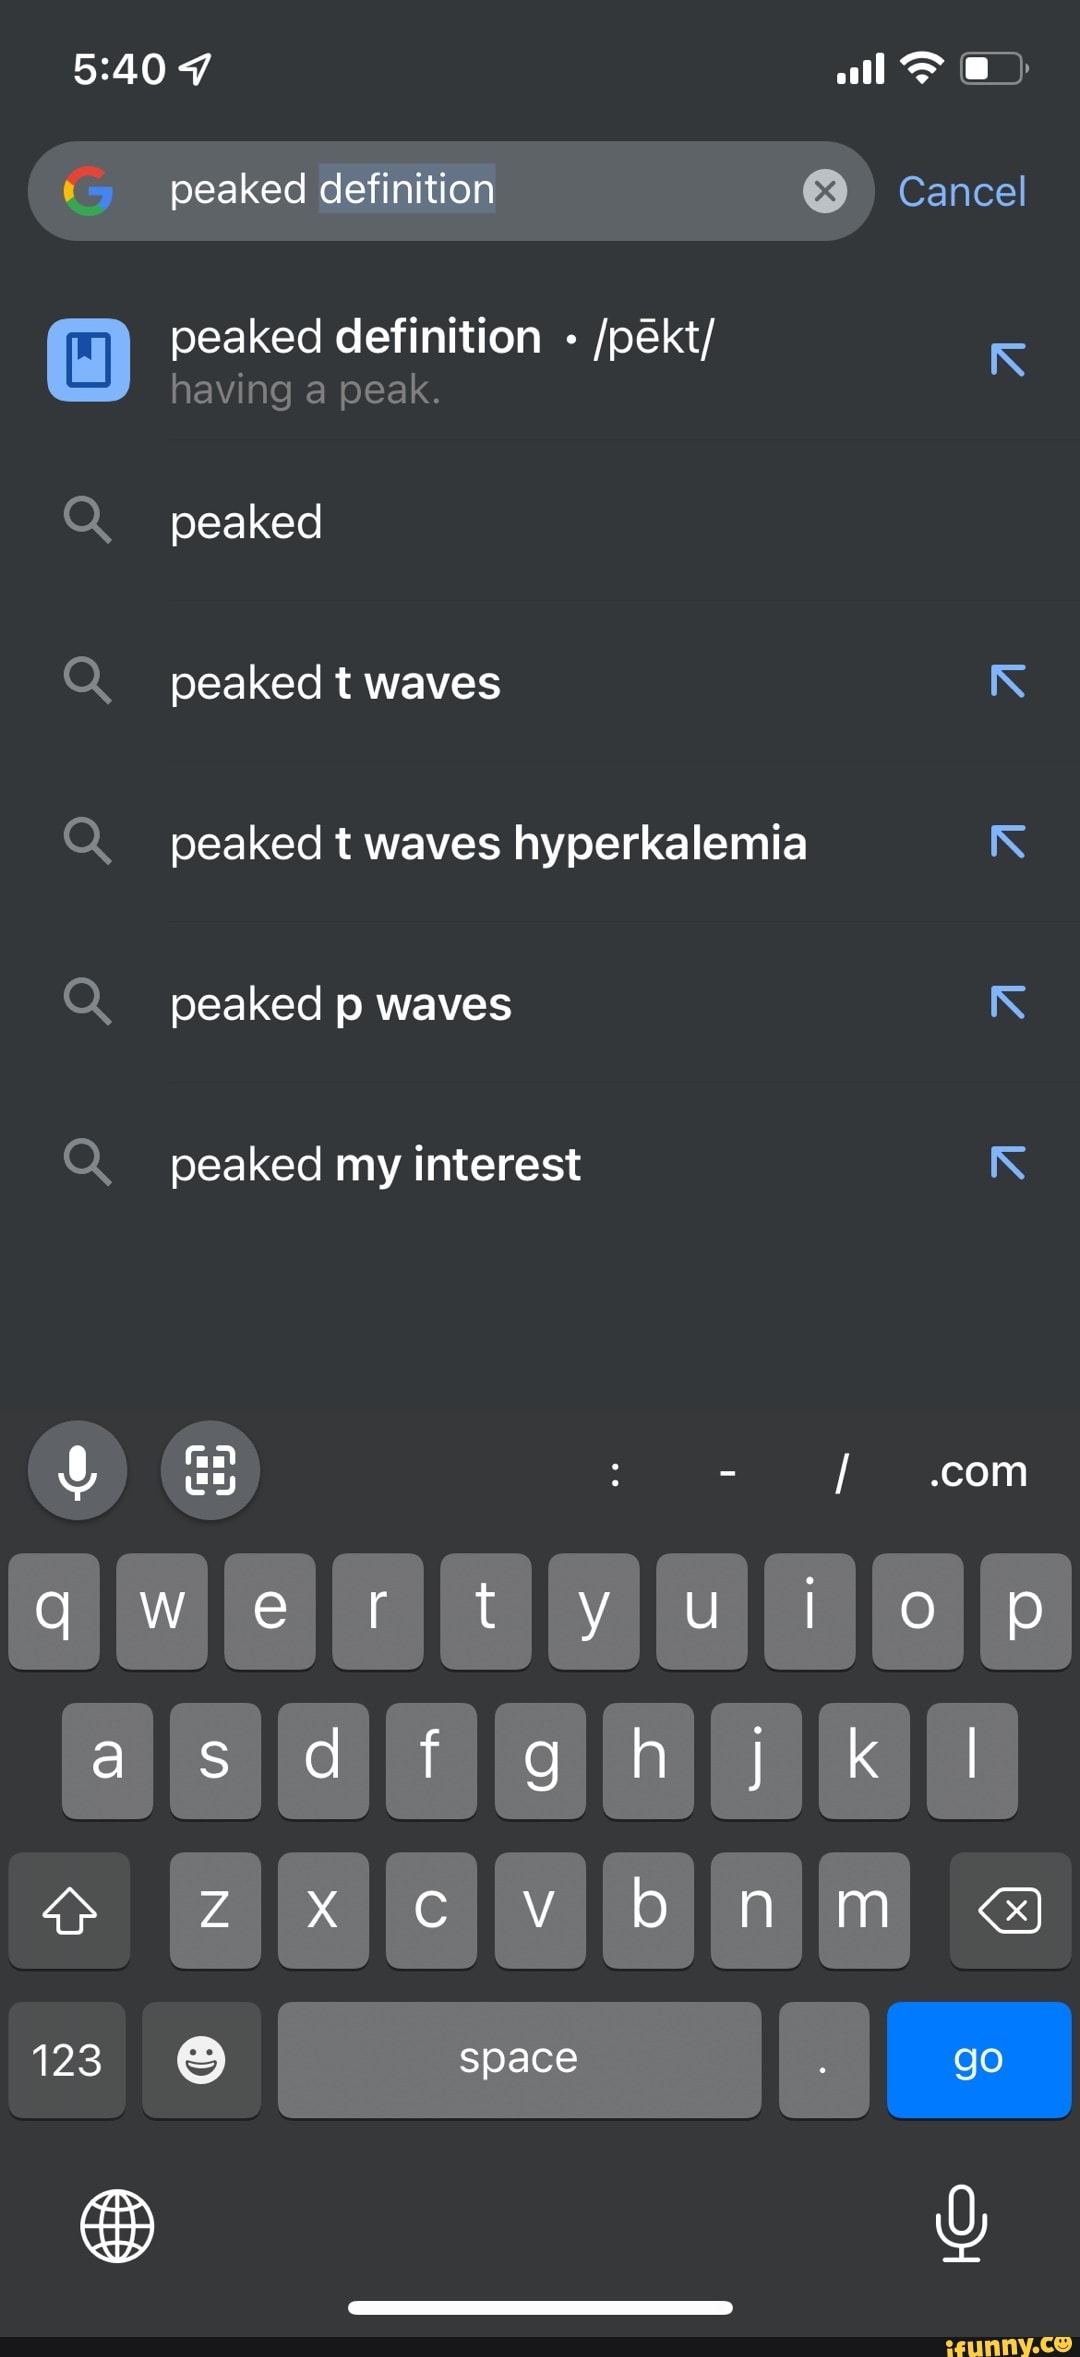Tap the Google logo in search bar

coord(88,192)
